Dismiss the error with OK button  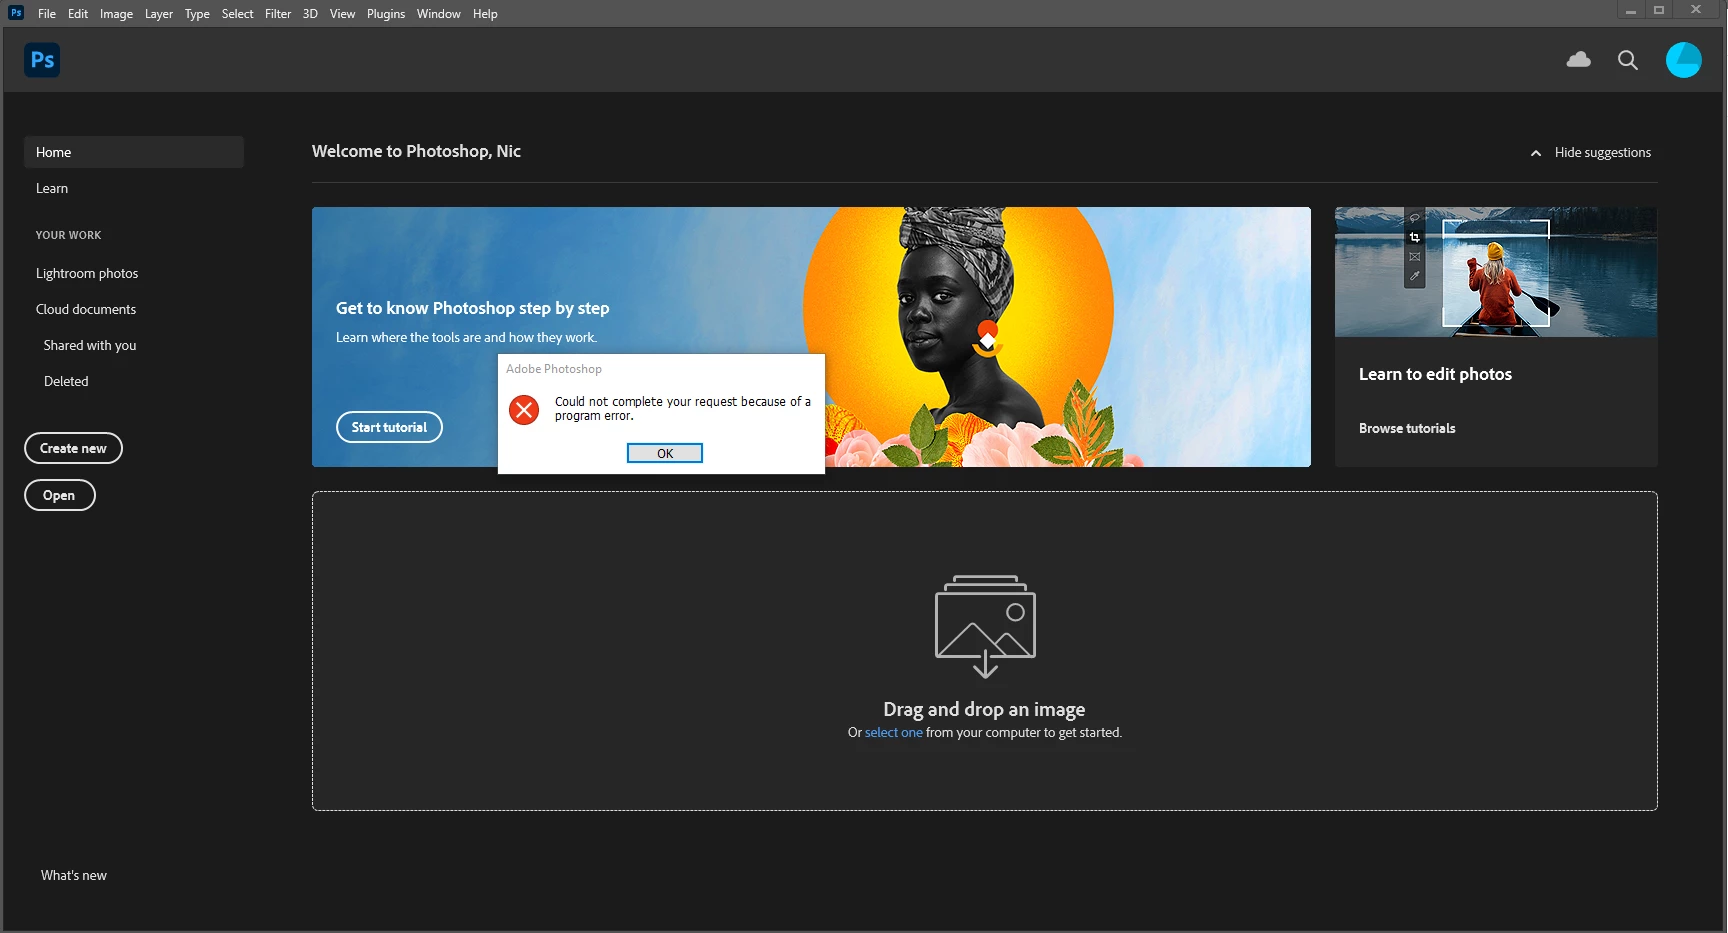[665, 453]
